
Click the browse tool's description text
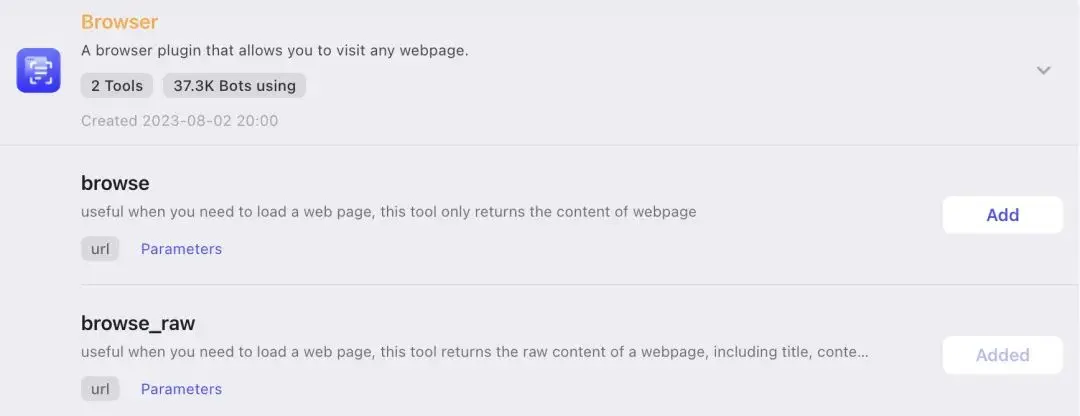coord(388,212)
